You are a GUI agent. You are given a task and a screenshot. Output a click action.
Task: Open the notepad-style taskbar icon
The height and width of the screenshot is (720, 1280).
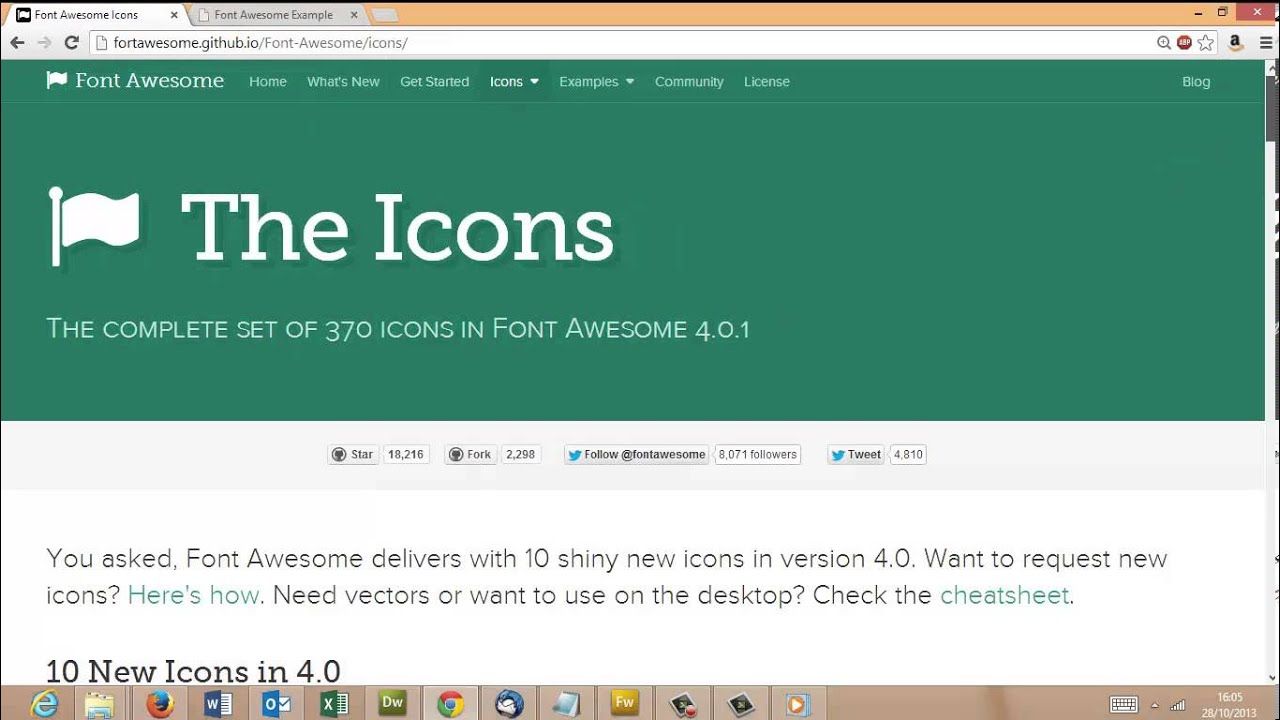566,704
